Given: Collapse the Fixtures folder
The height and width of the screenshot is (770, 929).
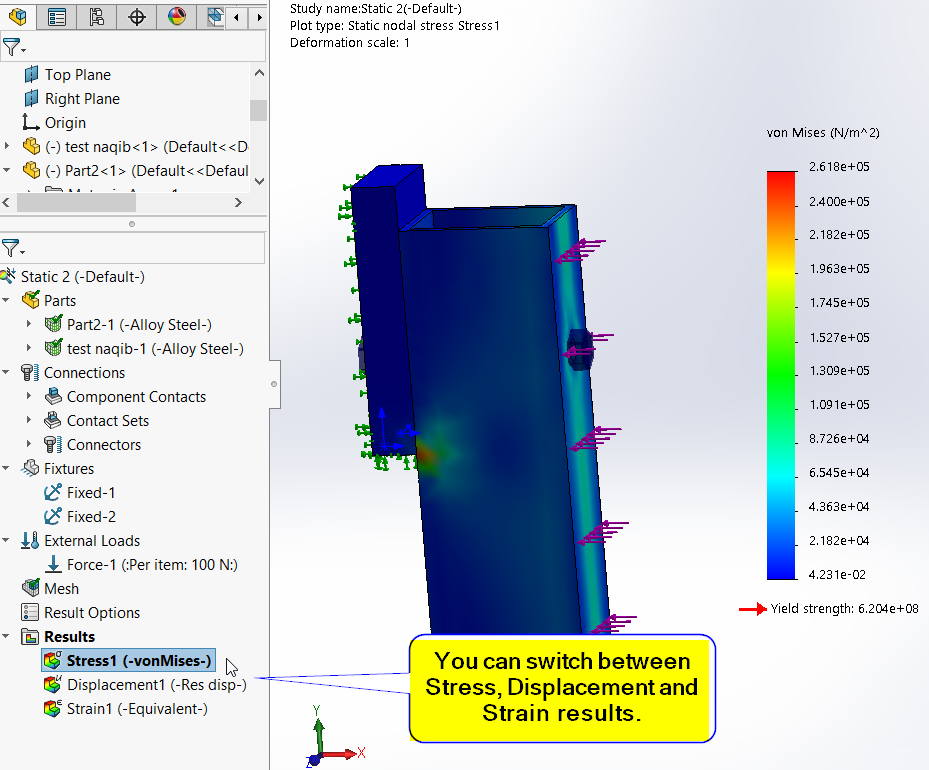Looking at the screenshot, I should click(6, 468).
